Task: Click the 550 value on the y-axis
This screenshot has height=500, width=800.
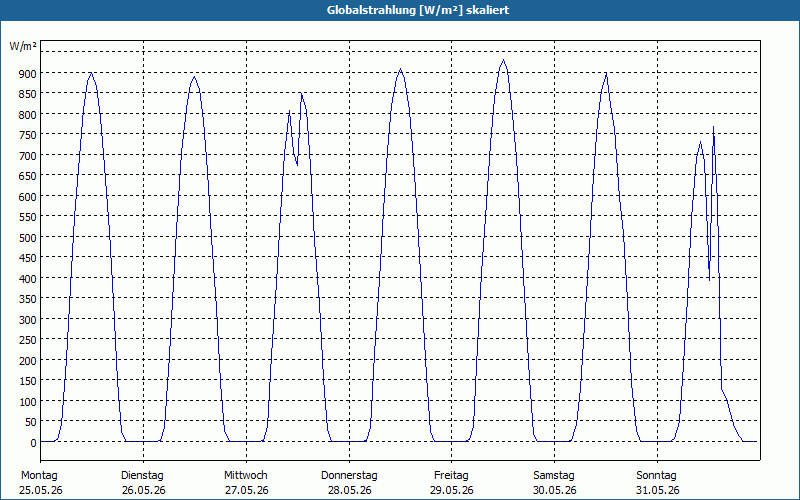Action: coord(28,217)
